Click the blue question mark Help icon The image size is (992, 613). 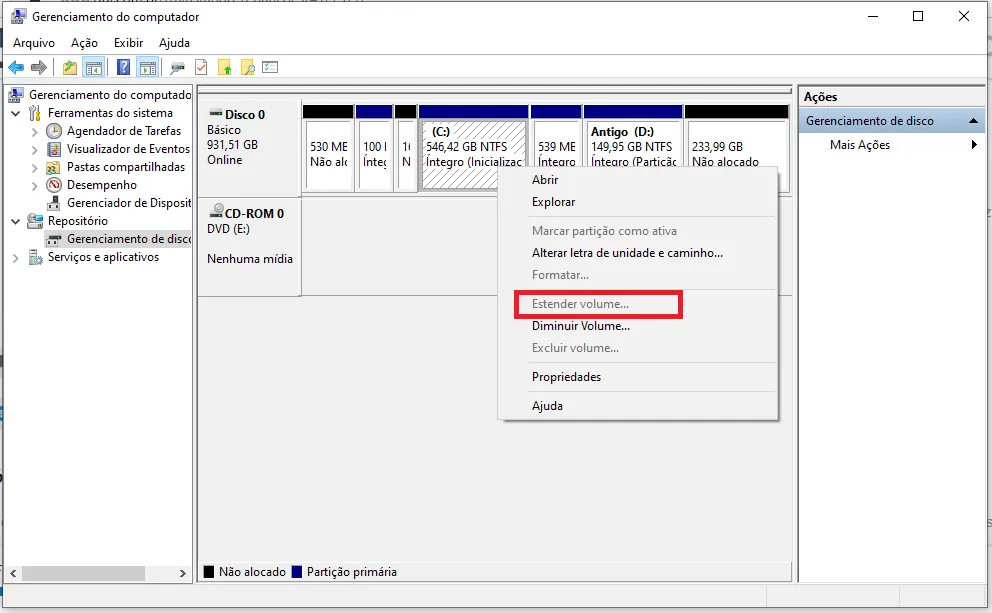[x=123, y=68]
